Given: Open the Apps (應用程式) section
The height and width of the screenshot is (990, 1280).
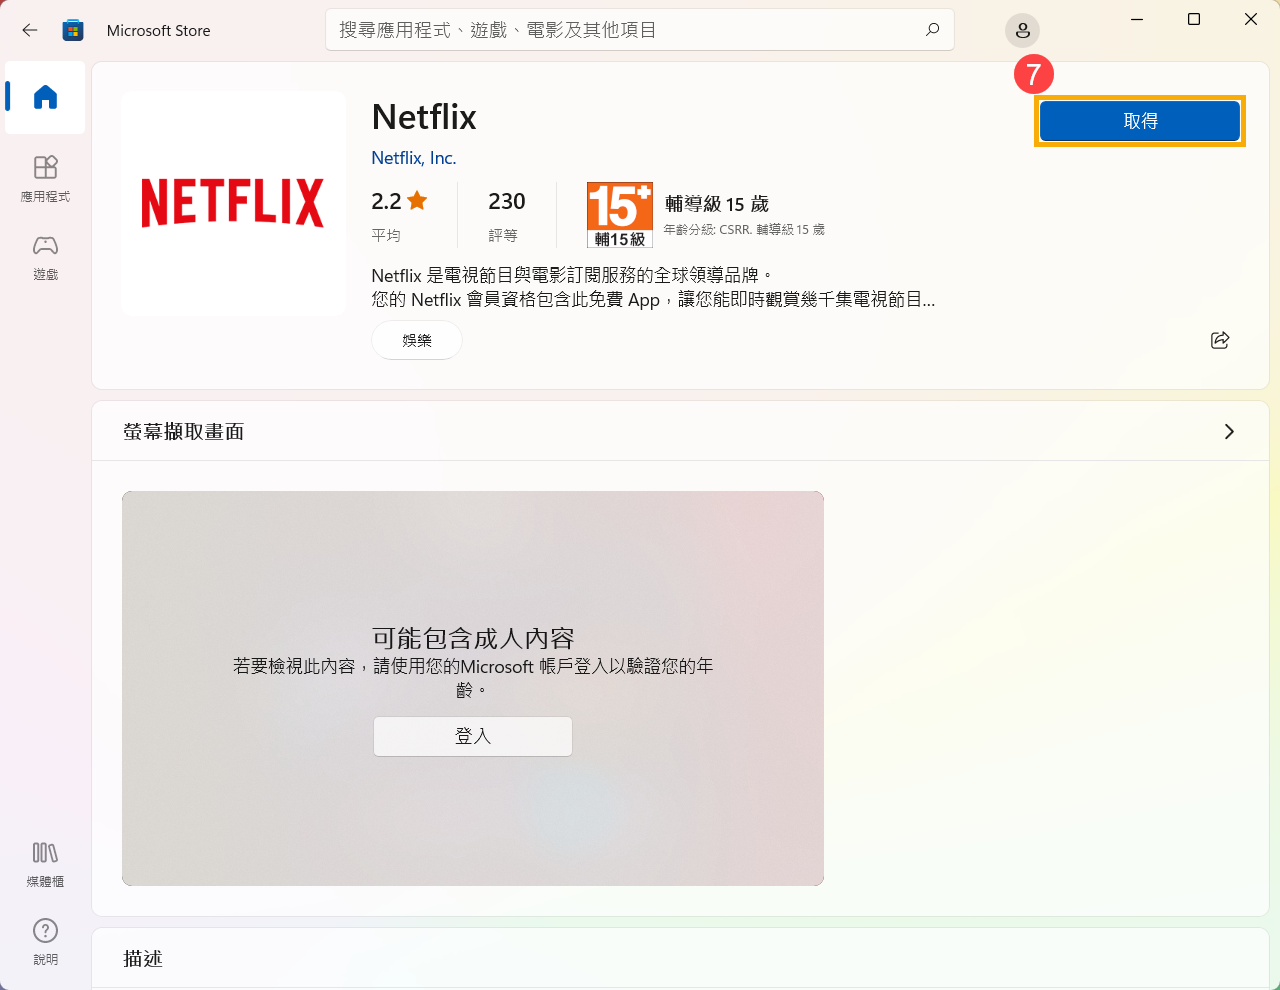Looking at the screenshot, I should pyautogui.click(x=45, y=178).
